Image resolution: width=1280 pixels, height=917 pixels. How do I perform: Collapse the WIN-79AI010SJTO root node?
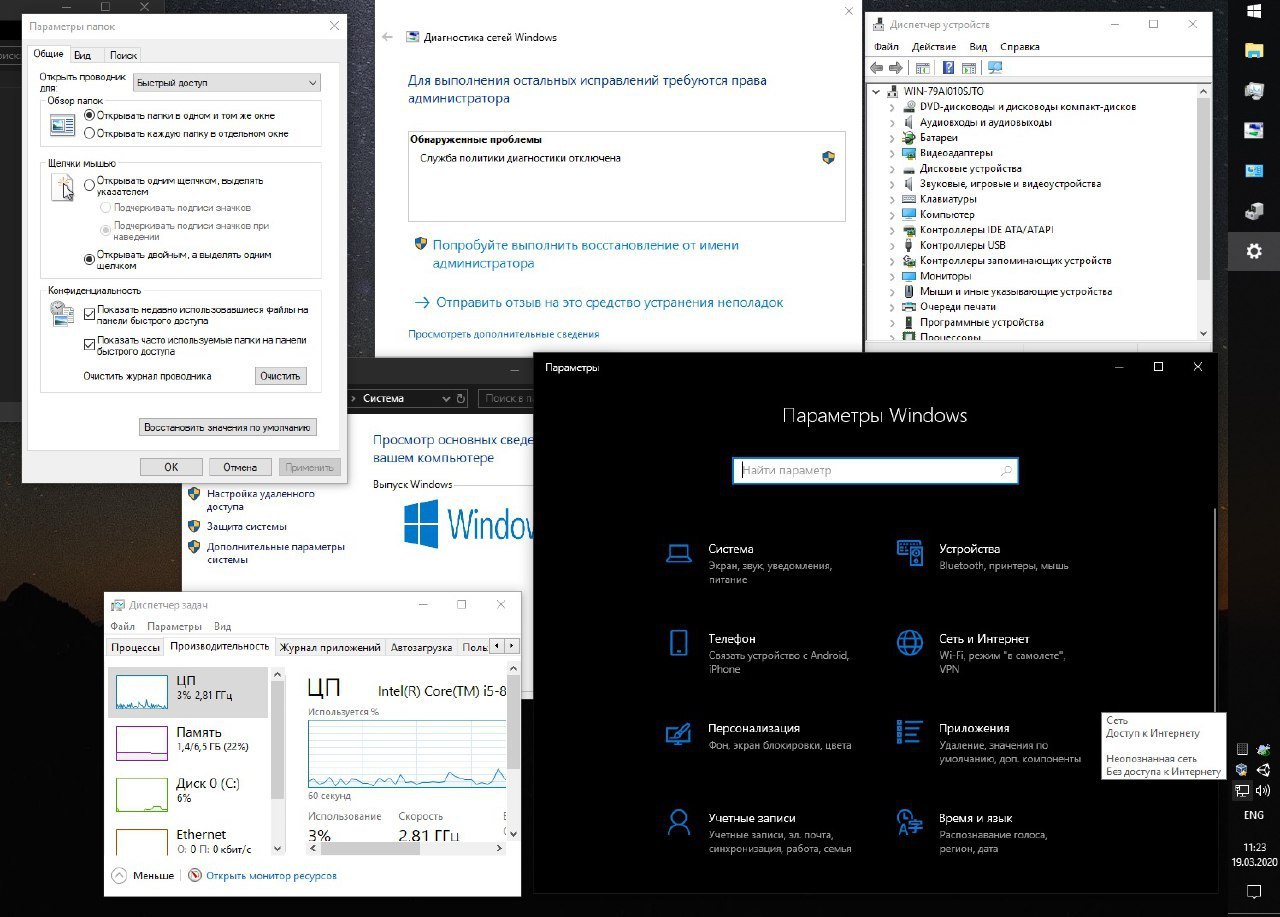[x=877, y=91]
